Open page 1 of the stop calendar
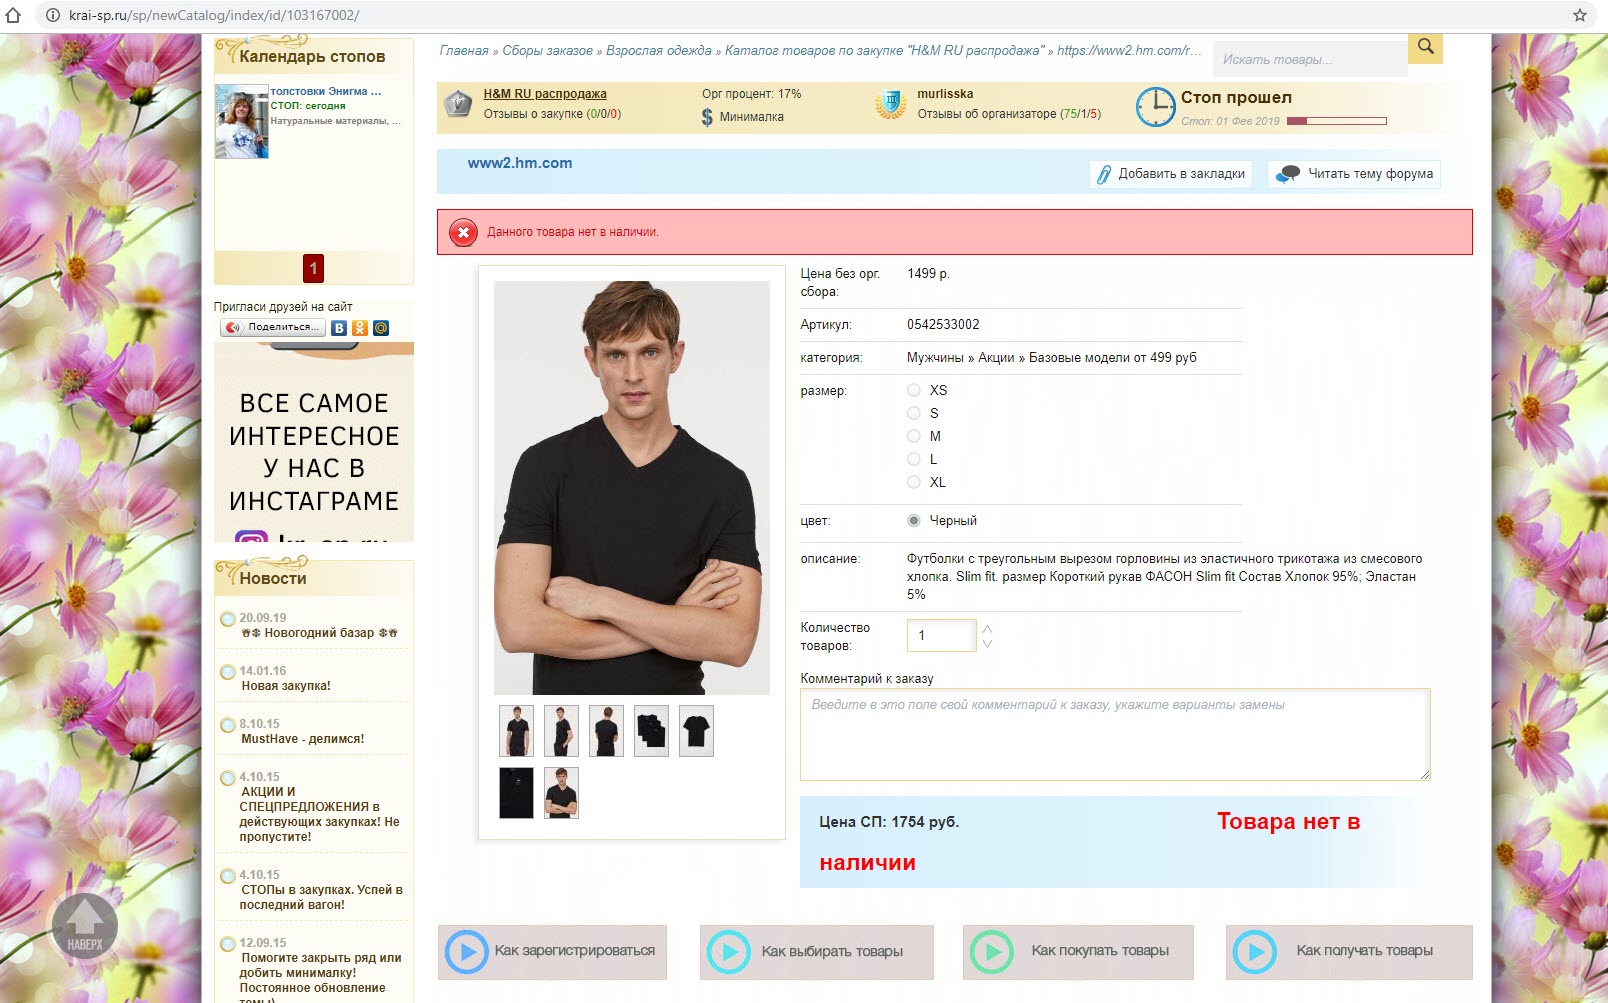 click(x=313, y=268)
